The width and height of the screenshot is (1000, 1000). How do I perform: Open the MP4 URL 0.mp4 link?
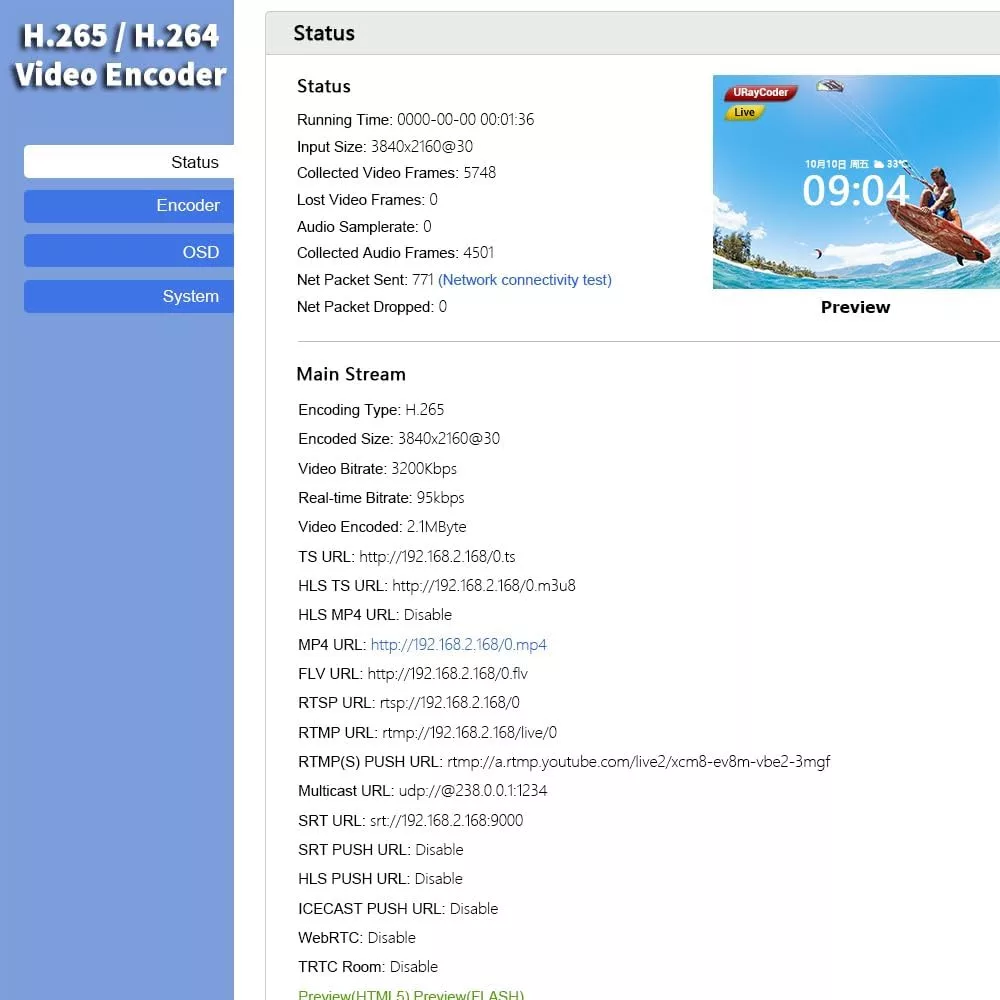click(459, 645)
